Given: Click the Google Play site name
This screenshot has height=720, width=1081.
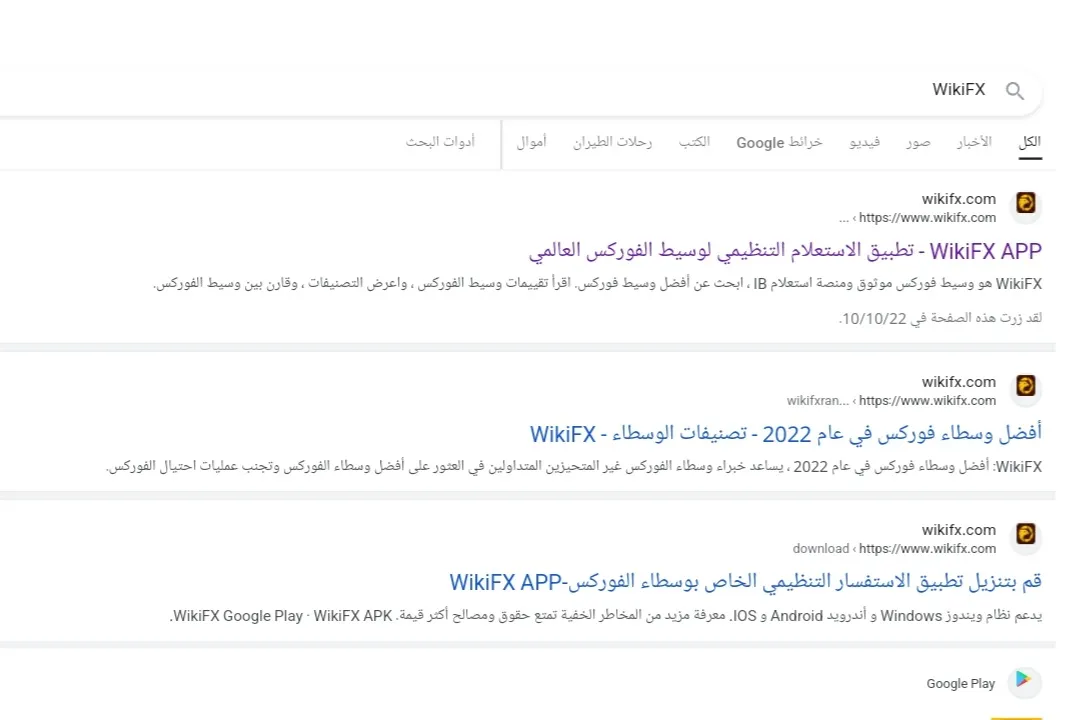Looking at the screenshot, I should tap(960, 683).
